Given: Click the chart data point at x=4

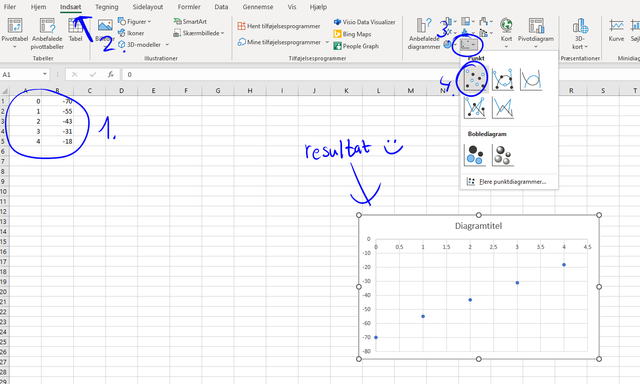Looking at the screenshot, I should 564,265.
